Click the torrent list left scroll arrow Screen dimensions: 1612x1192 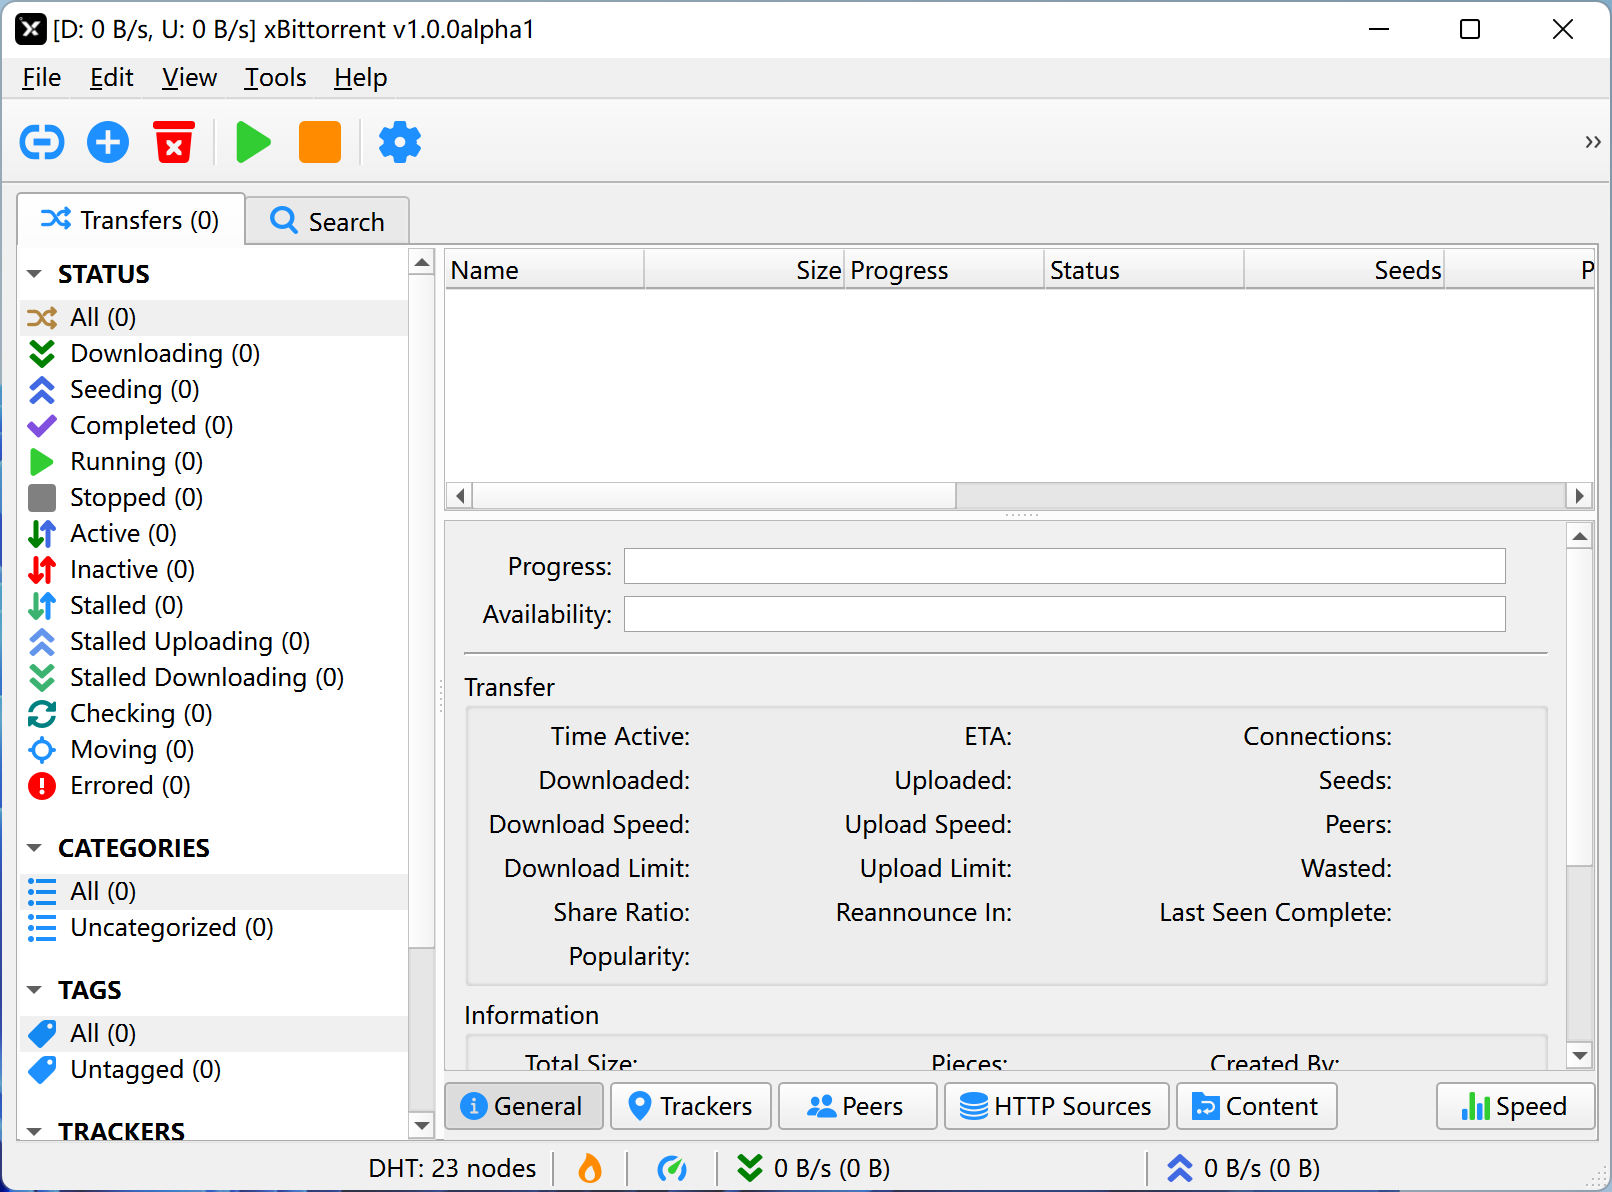[460, 496]
